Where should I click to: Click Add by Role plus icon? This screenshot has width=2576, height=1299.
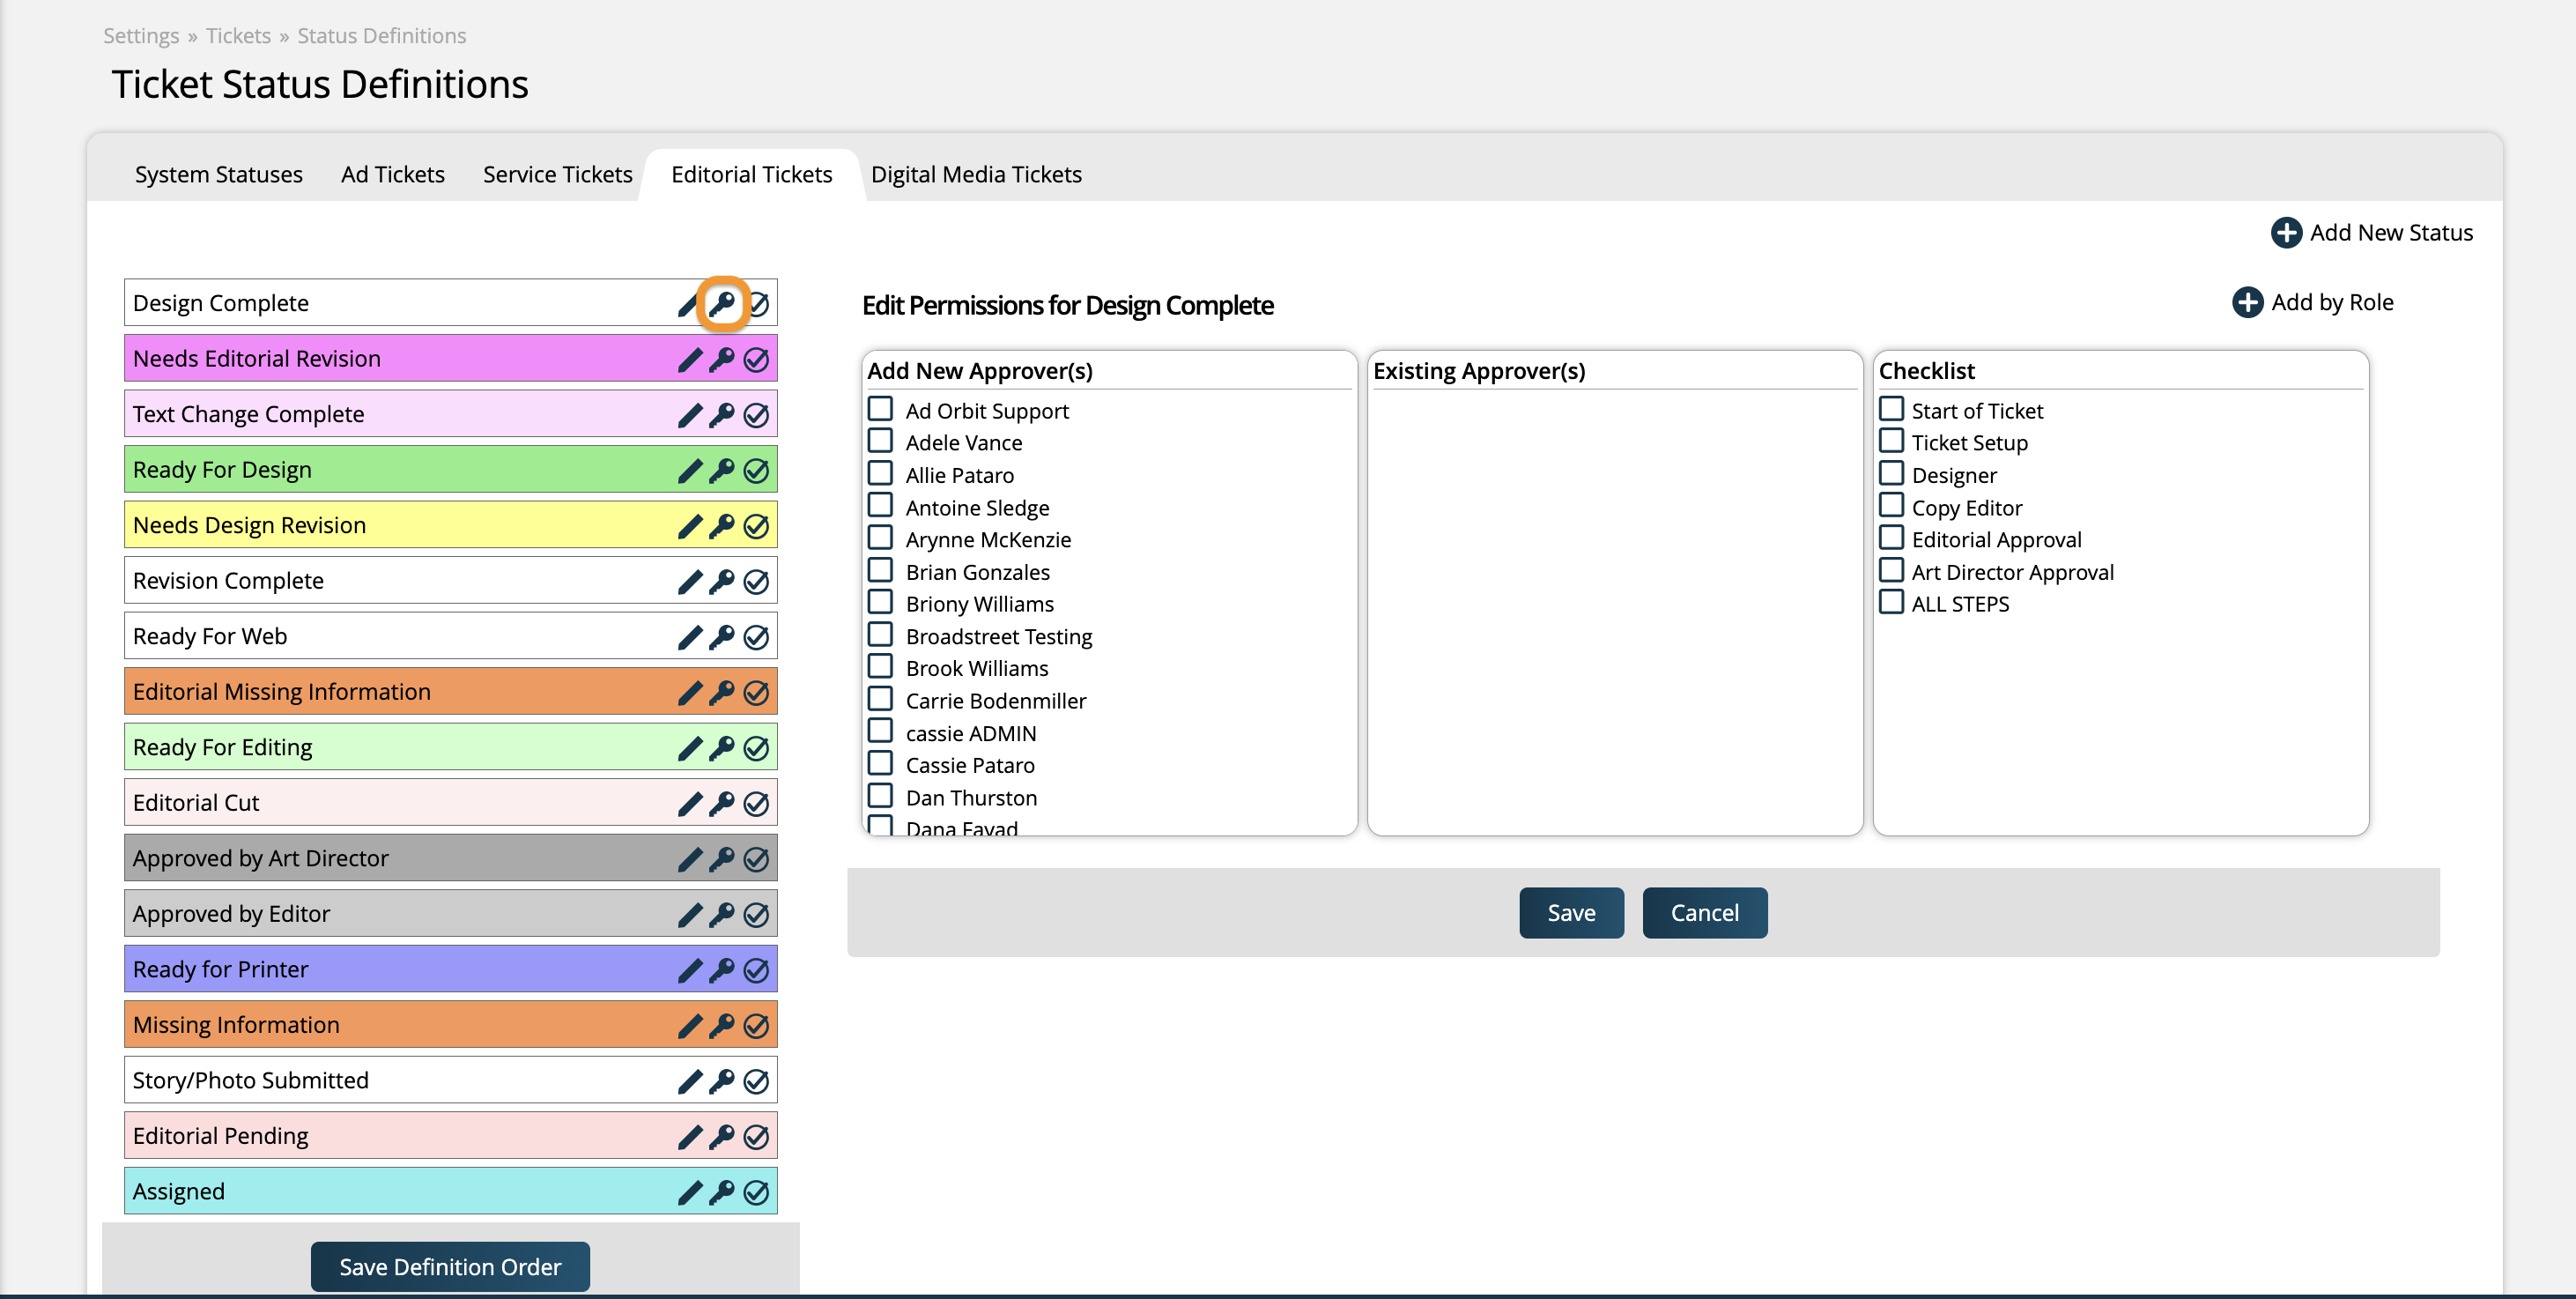[x=2247, y=302]
